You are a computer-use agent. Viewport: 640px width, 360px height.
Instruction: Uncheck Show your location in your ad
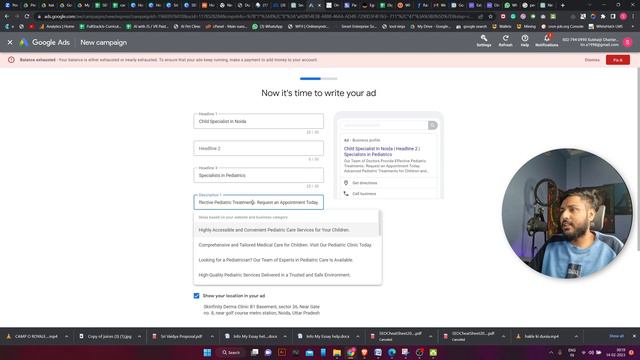coord(196,296)
